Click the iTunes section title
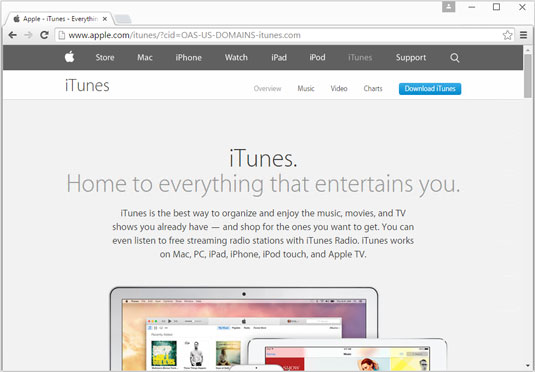 (87, 85)
